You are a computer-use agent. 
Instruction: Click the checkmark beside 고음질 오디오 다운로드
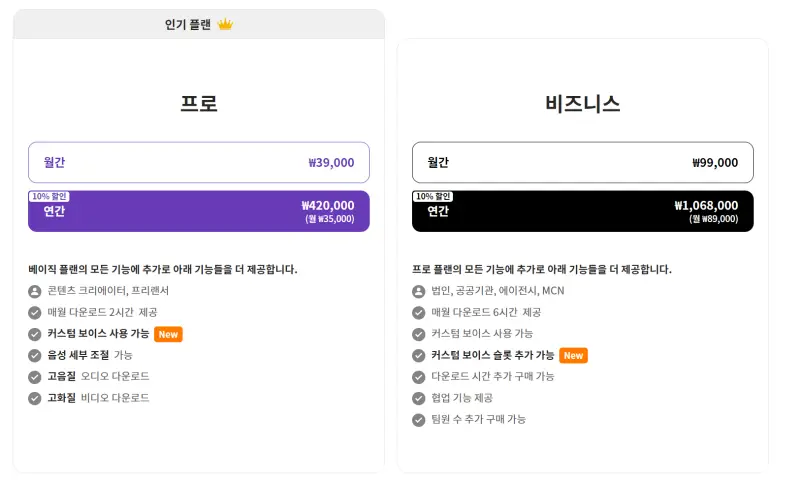pyautogui.click(x=35, y=377)
